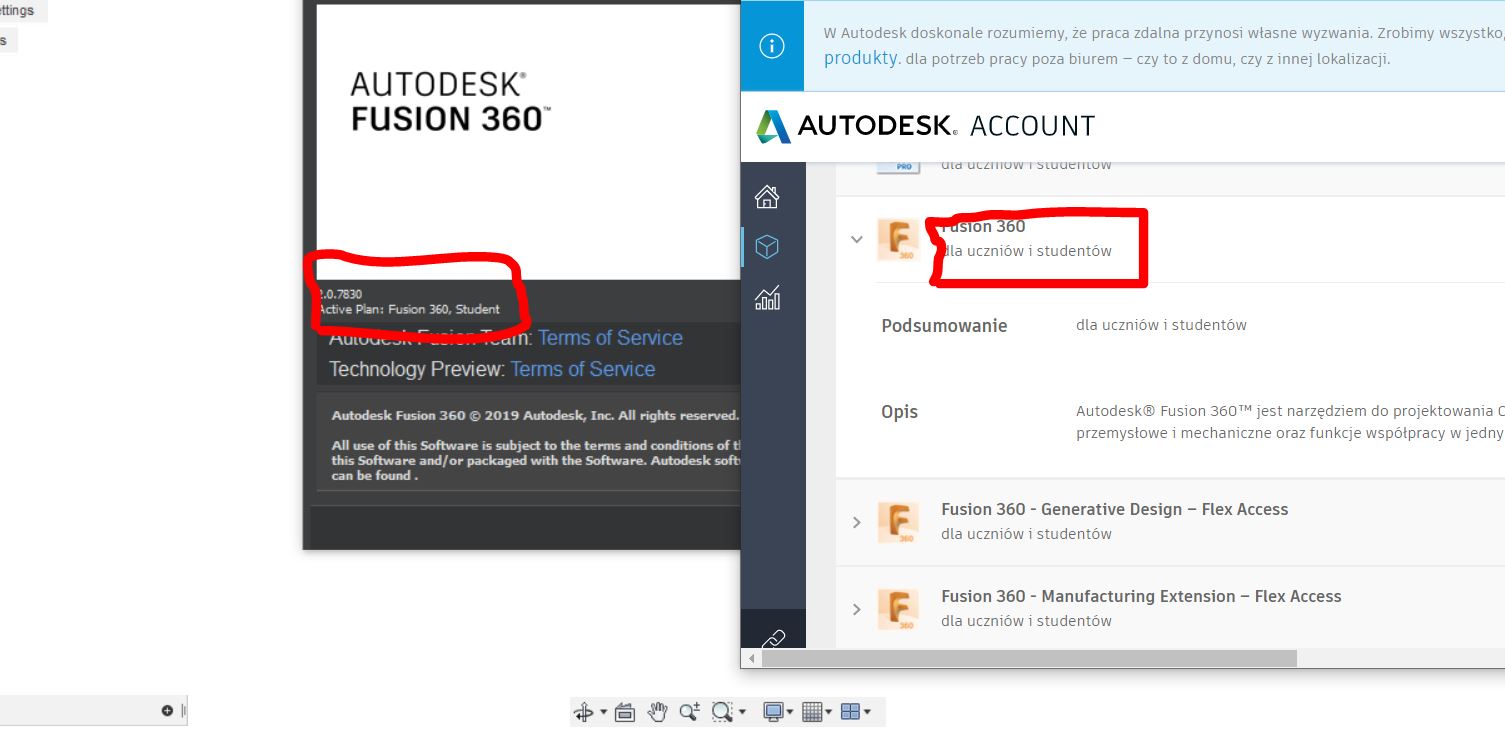The image size is (1505, 729).
Task: Go to Home in Autodesk Account sidebar
Action: 767,196
